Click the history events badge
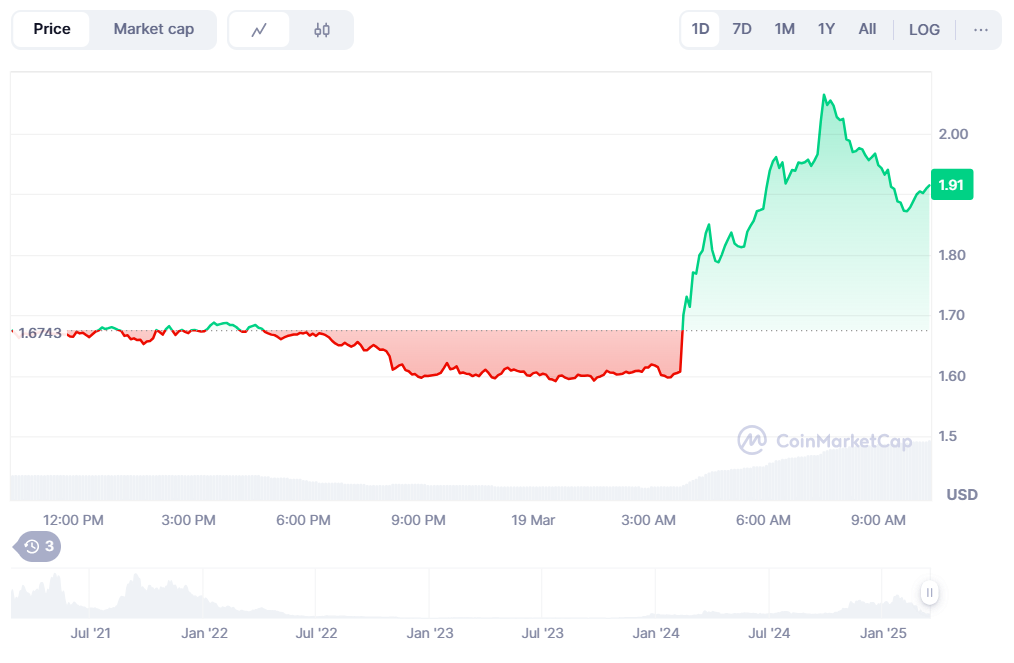 (x=39, y=546)
